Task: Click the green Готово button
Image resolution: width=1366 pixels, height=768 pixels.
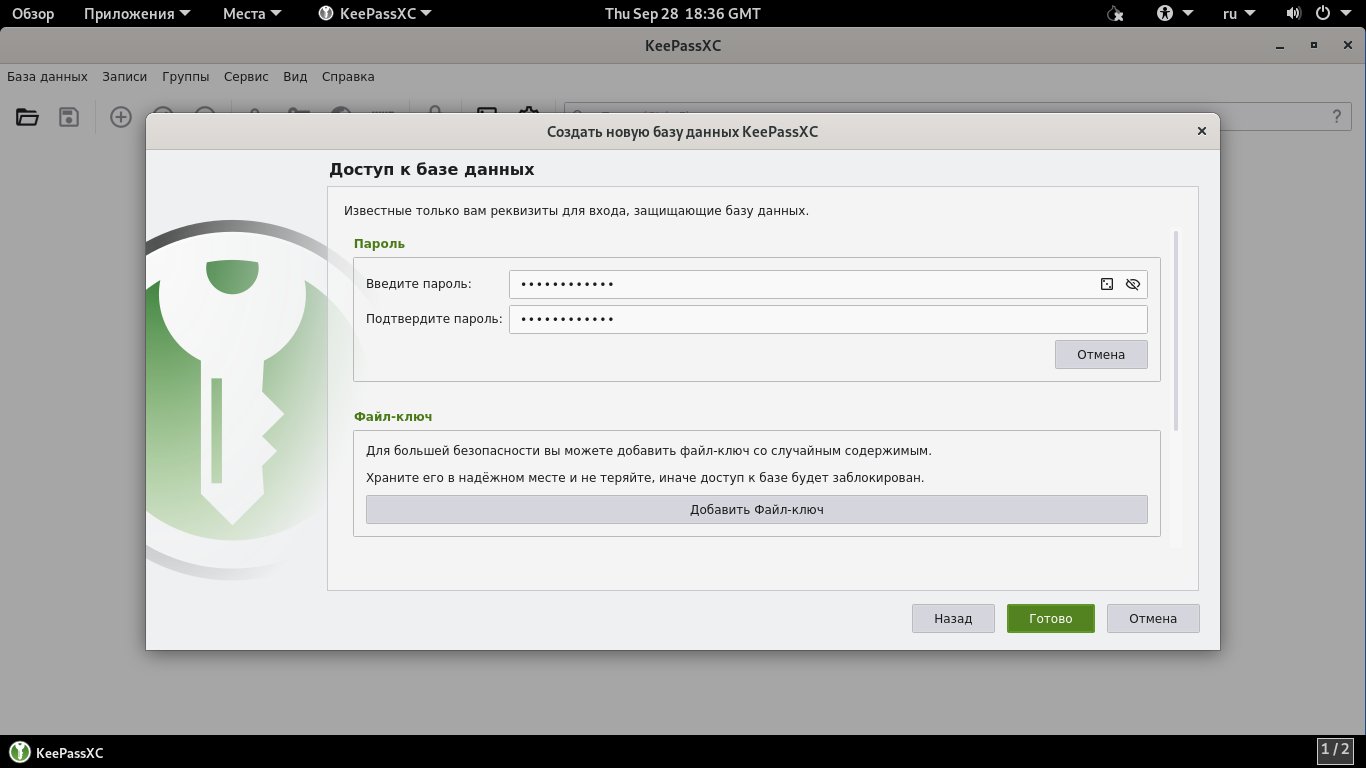Action: [x=1050, y=618]
